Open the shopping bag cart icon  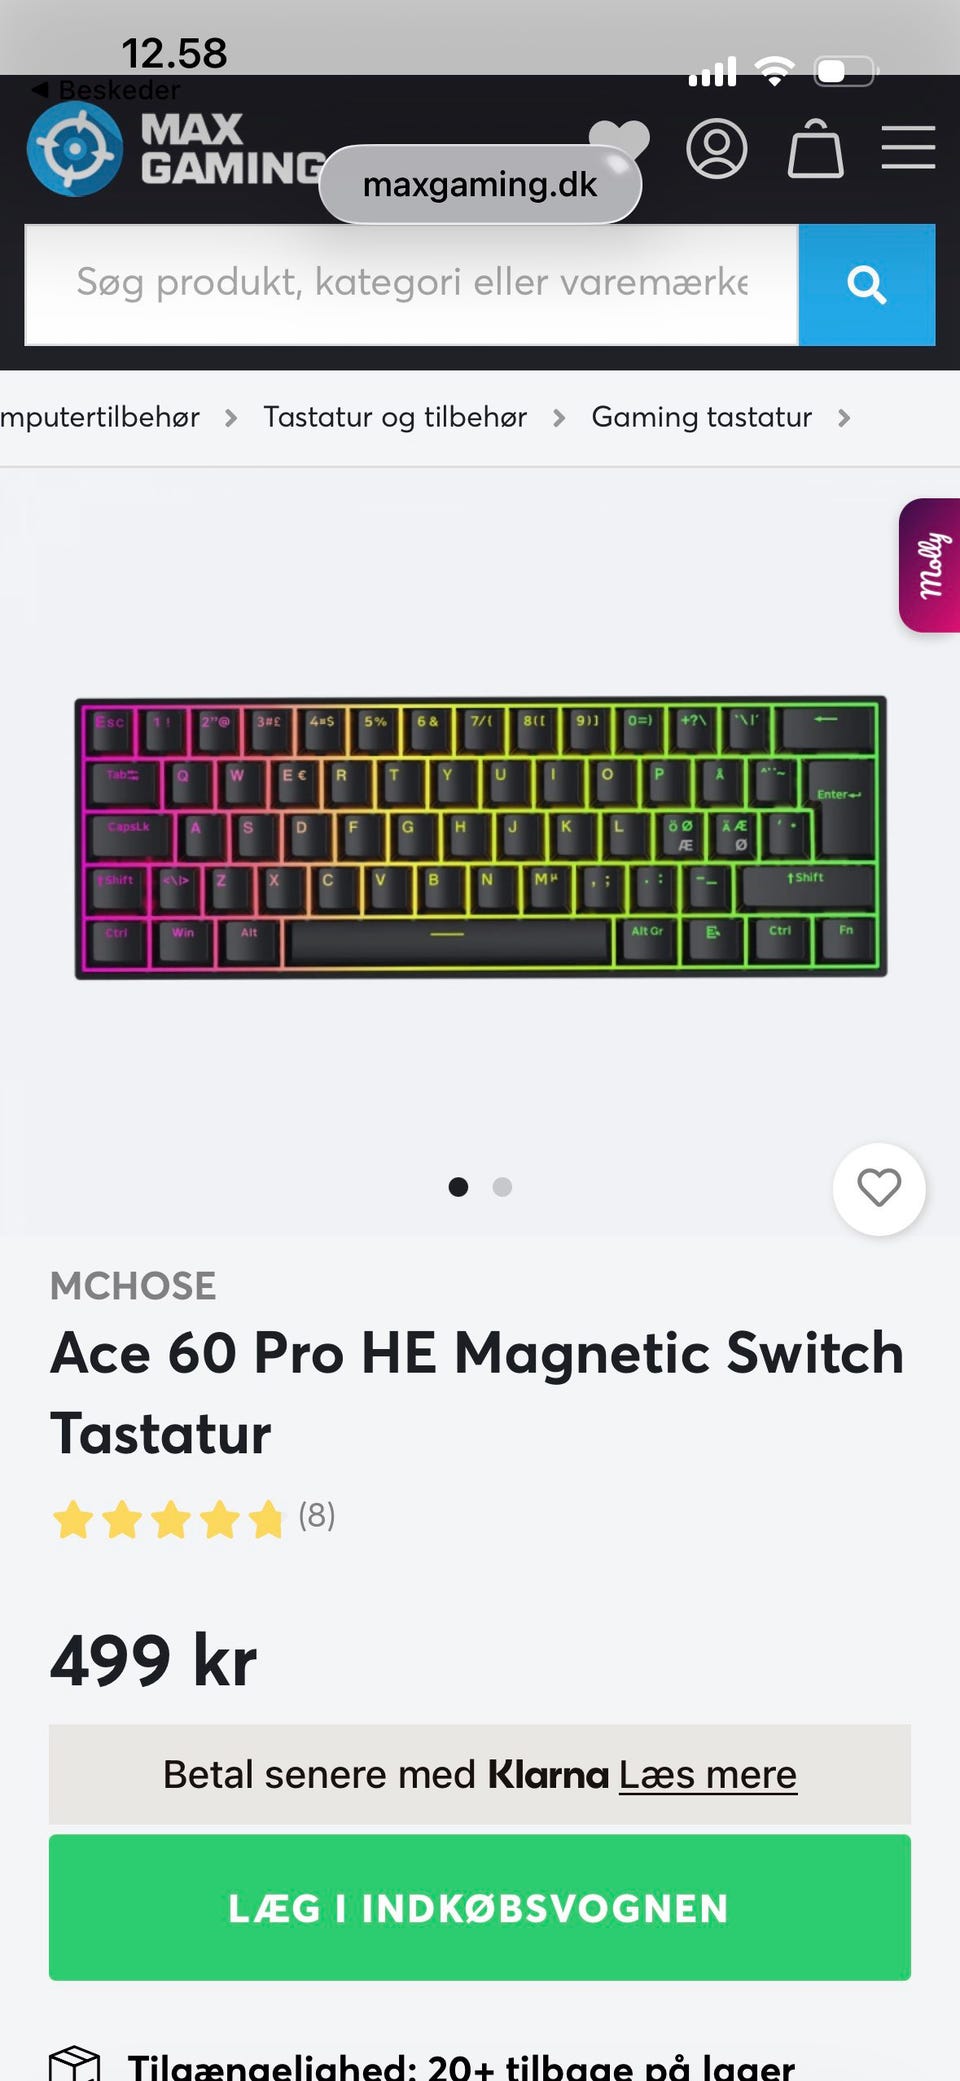pyautogui.click(x=816, y=149)
